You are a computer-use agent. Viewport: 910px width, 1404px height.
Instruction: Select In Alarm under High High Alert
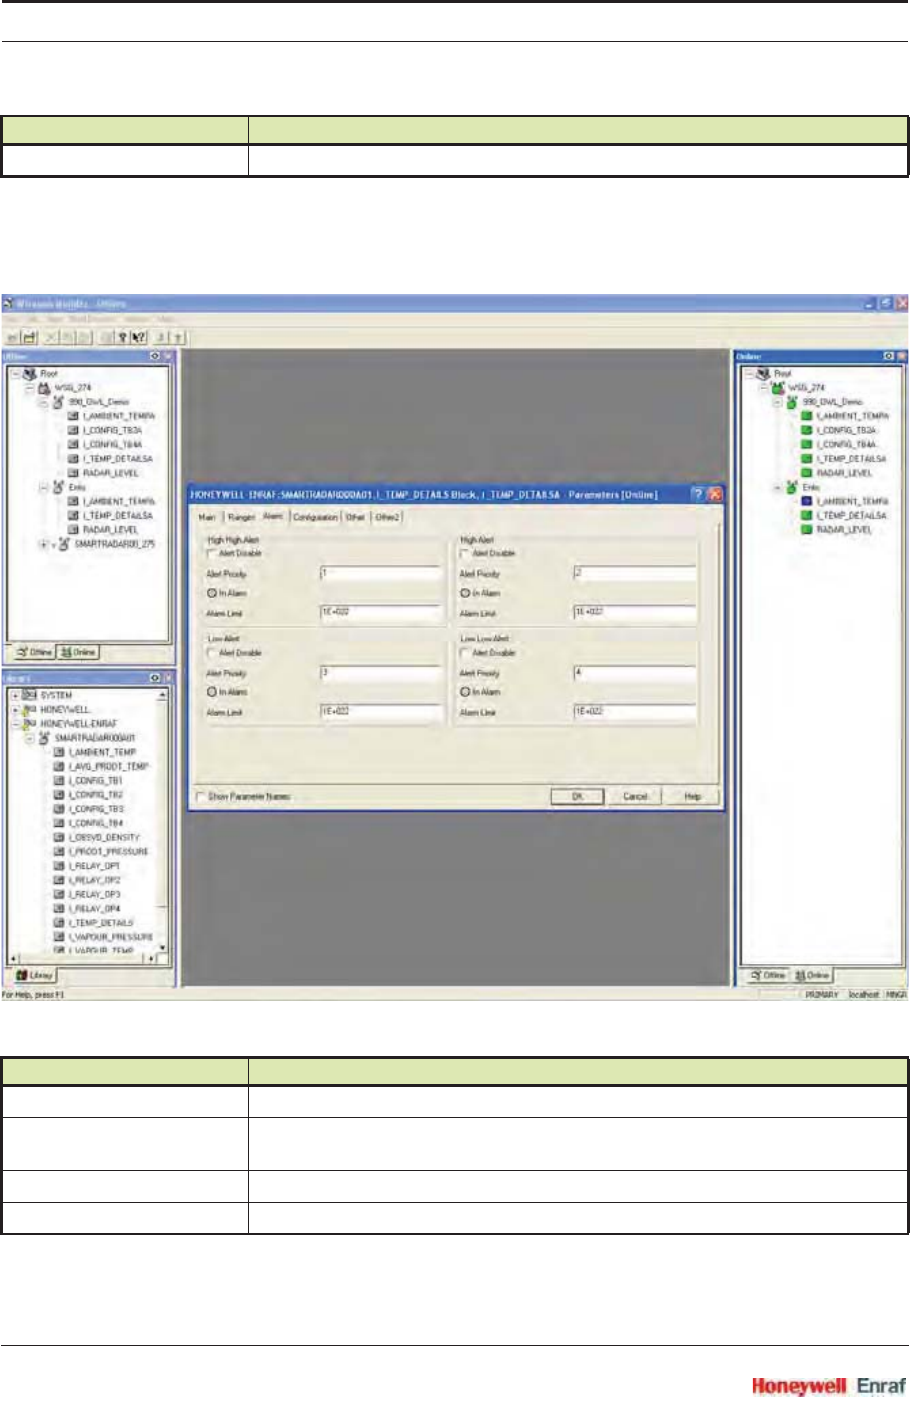pos(212,593)
